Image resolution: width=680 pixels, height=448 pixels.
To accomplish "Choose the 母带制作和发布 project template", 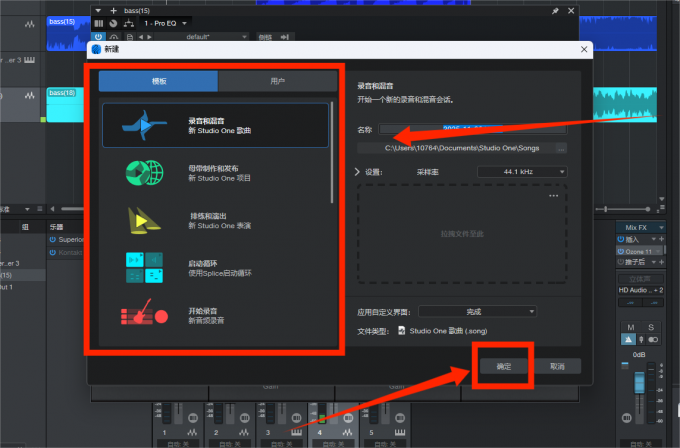I will [215, 173].
